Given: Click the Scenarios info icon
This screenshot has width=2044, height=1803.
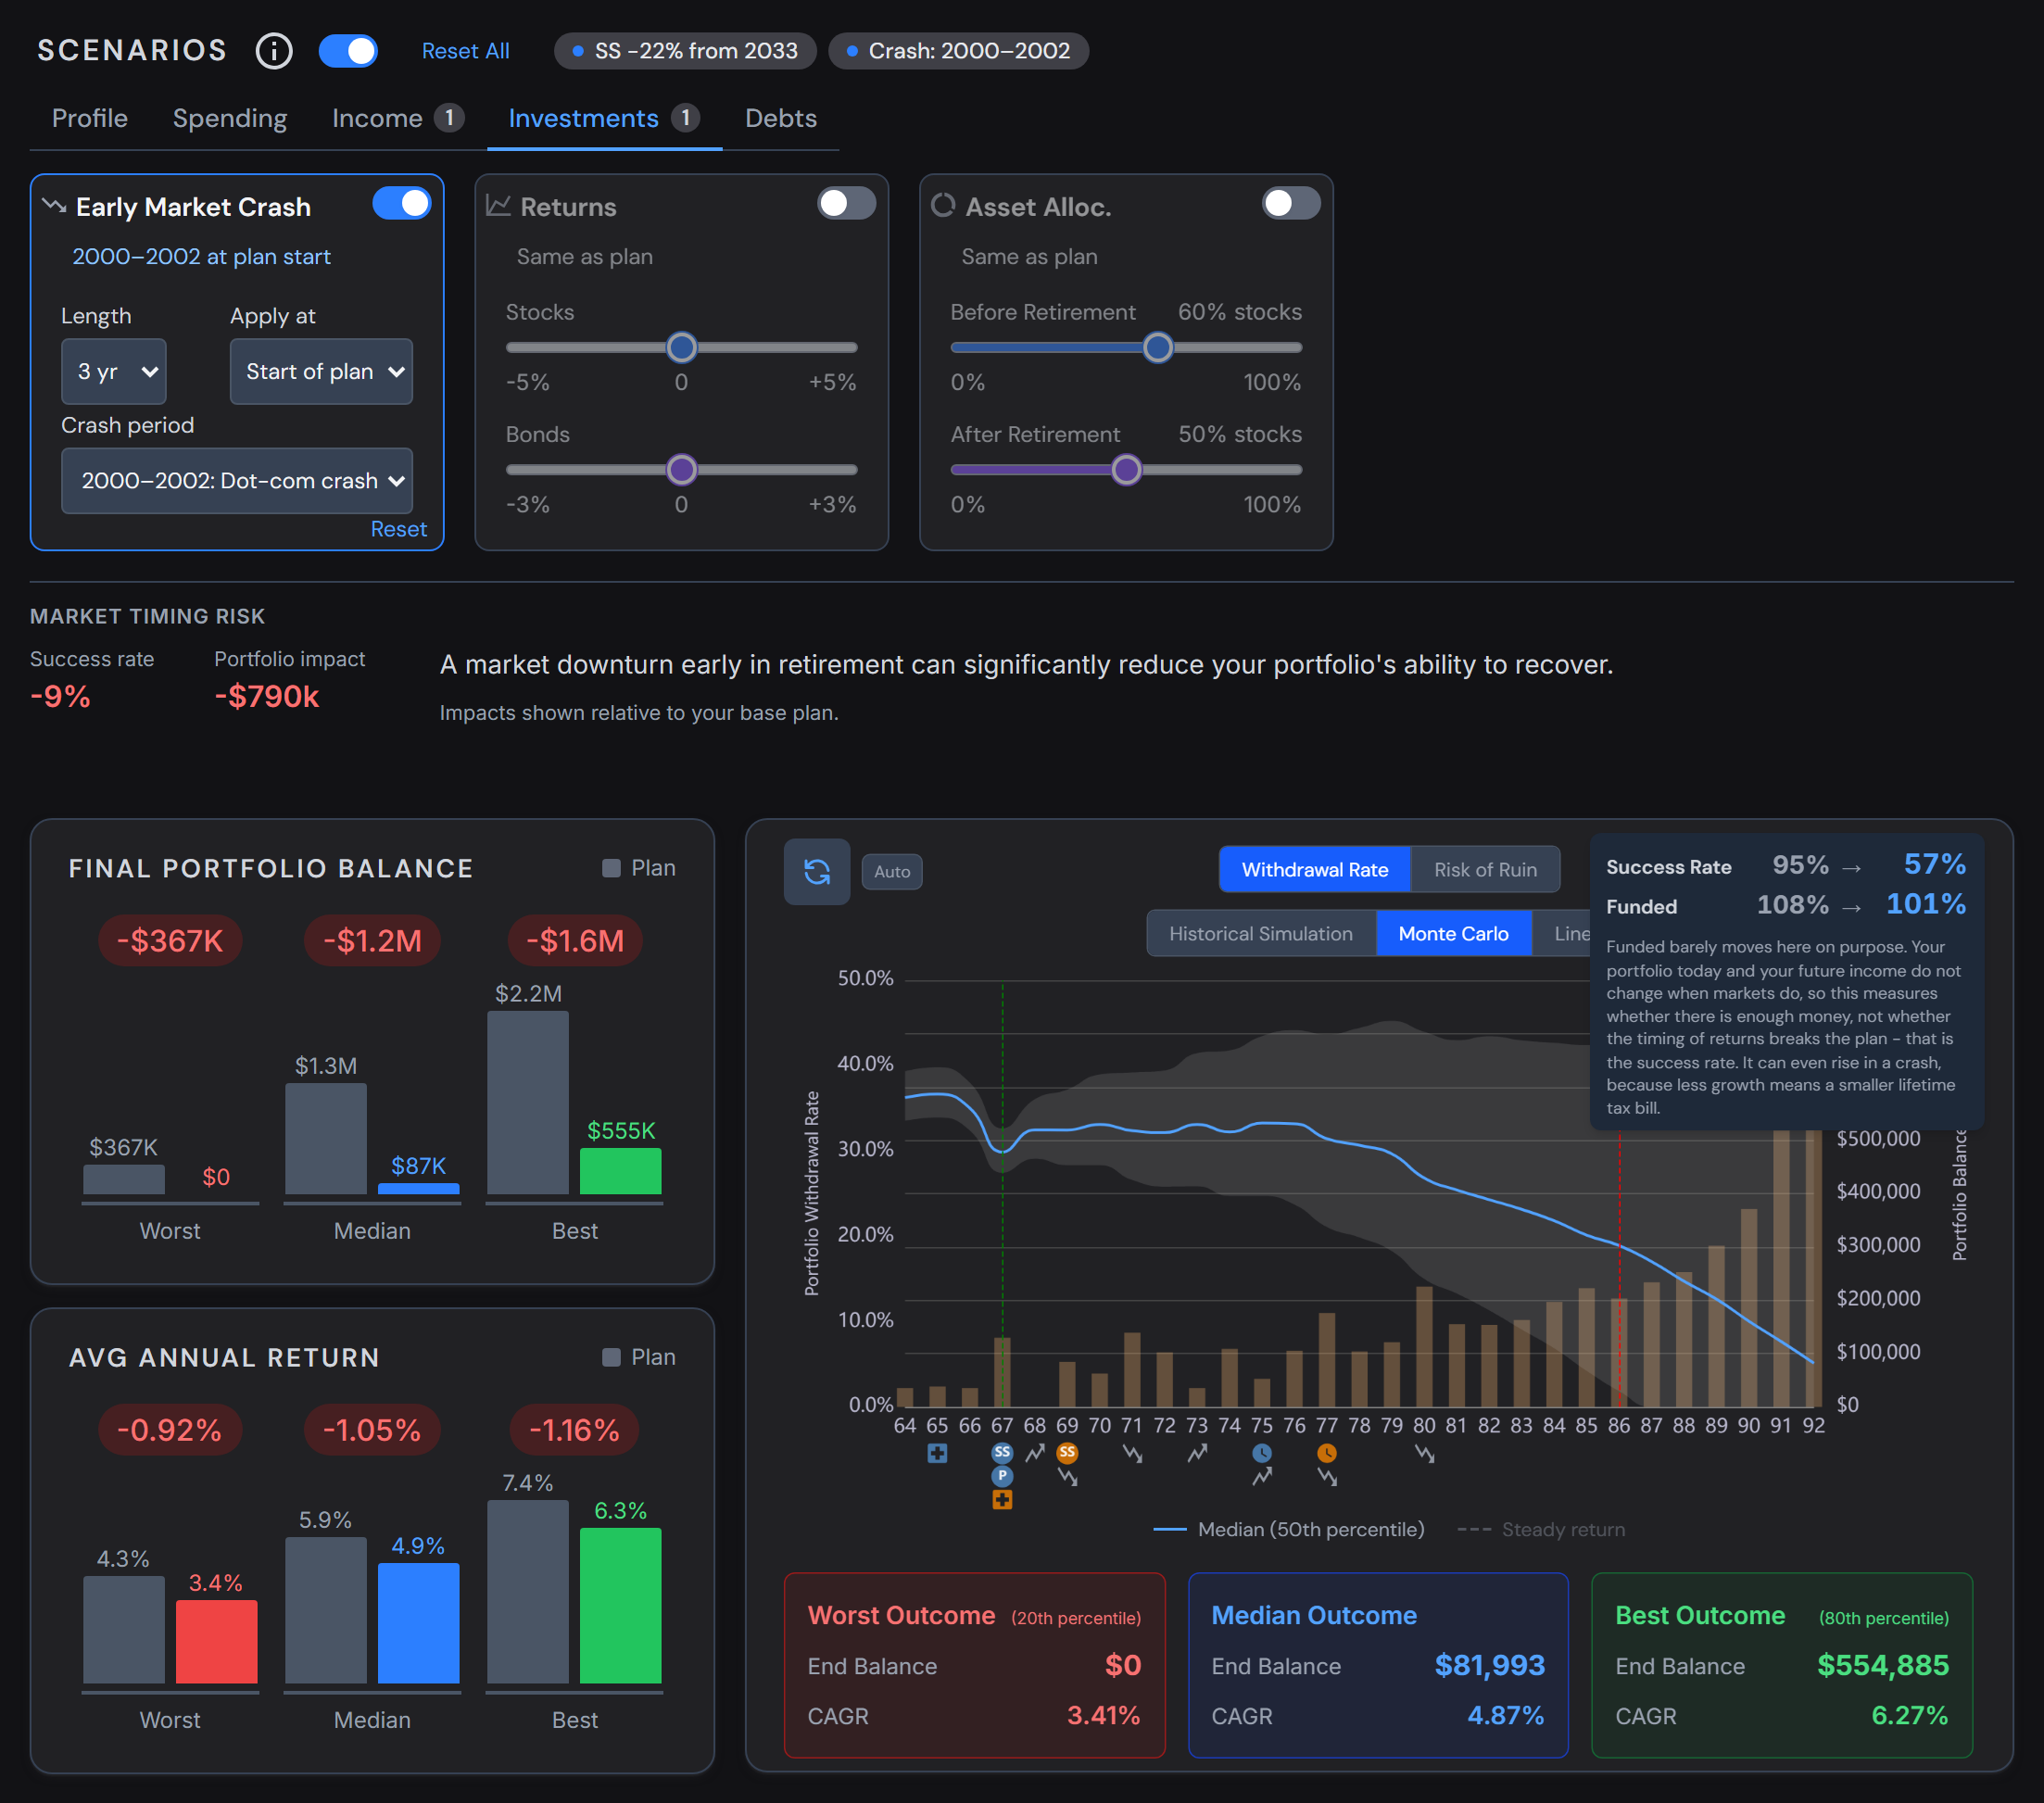Looking at the screenshot, I should click(x=274, y=51).
